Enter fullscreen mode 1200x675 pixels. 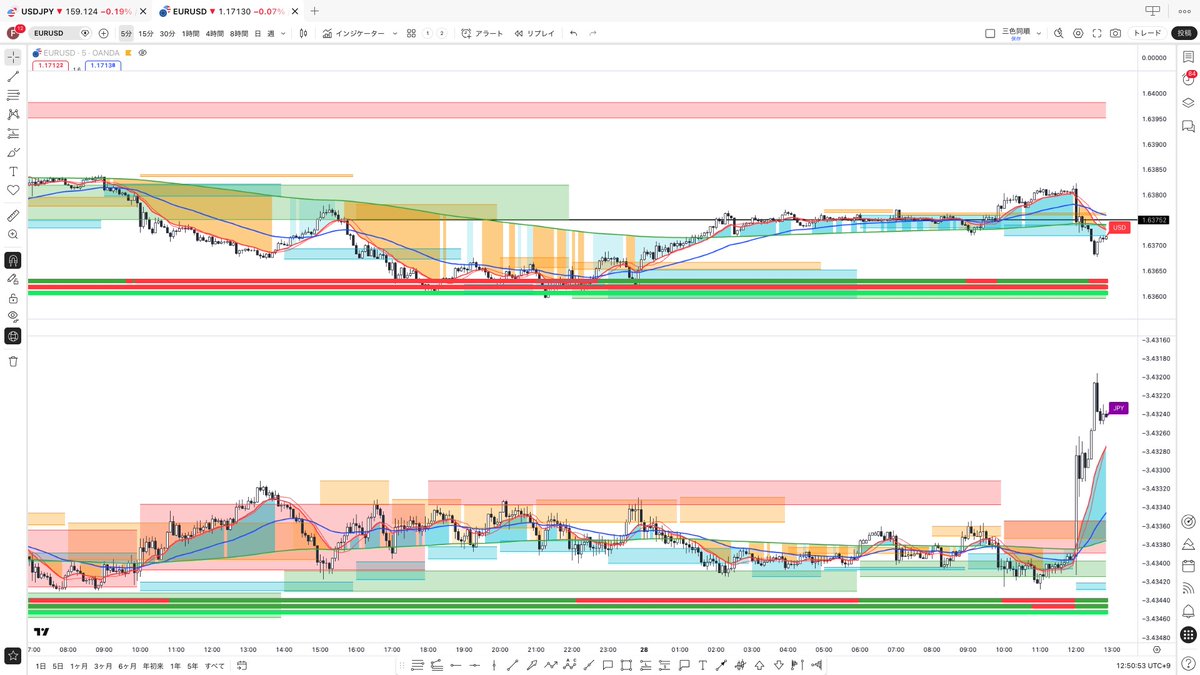[x=1097, y=33]
